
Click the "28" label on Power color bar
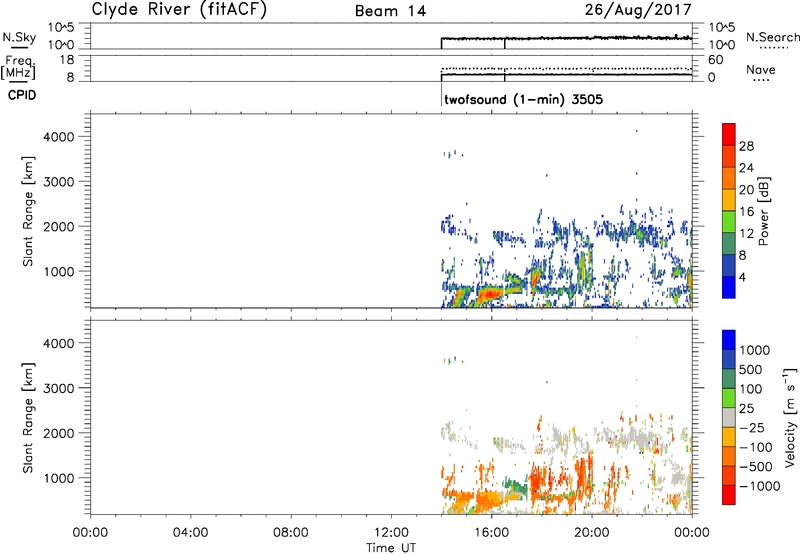[746, 146]
